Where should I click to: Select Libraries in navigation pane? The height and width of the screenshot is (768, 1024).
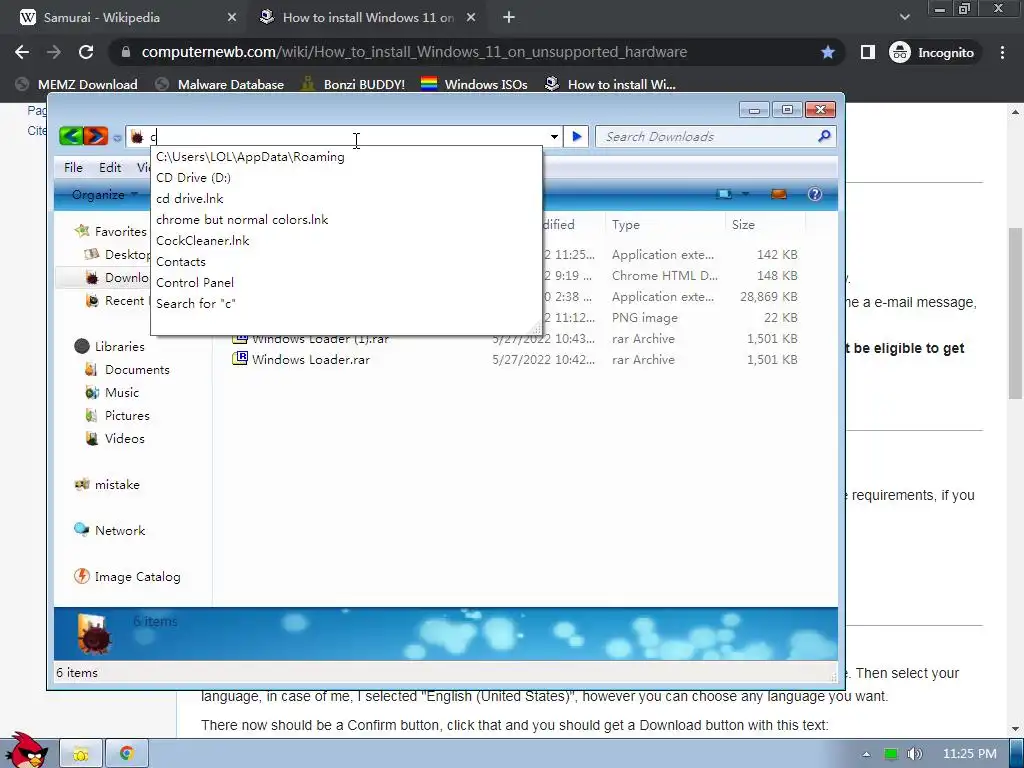point(110,346)
